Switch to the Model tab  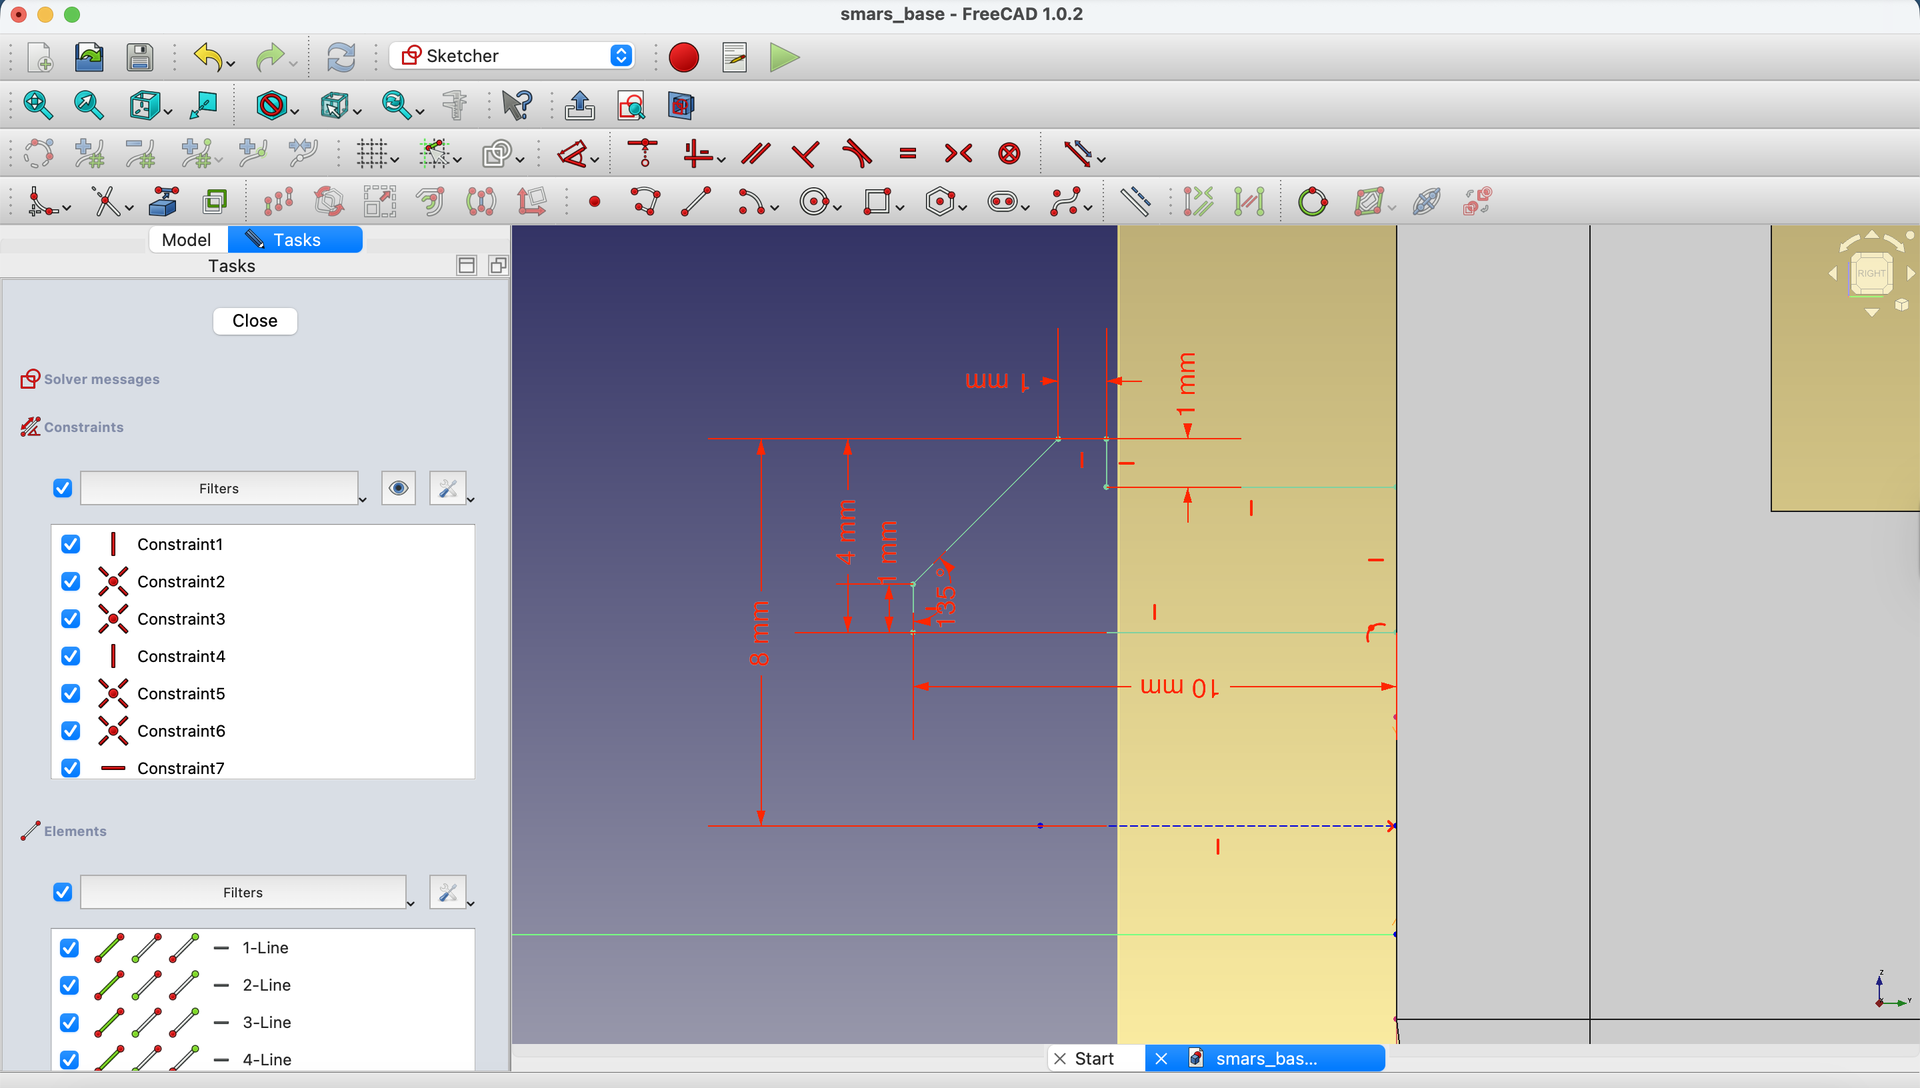[186, 239]
